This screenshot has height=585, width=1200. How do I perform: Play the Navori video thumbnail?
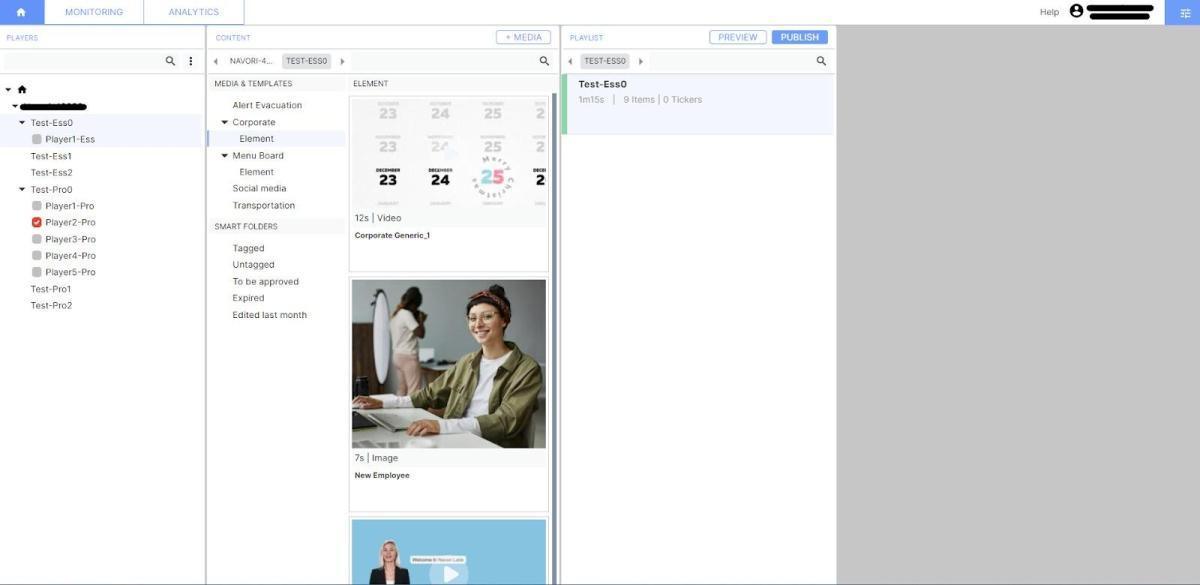tap(449, 572)
